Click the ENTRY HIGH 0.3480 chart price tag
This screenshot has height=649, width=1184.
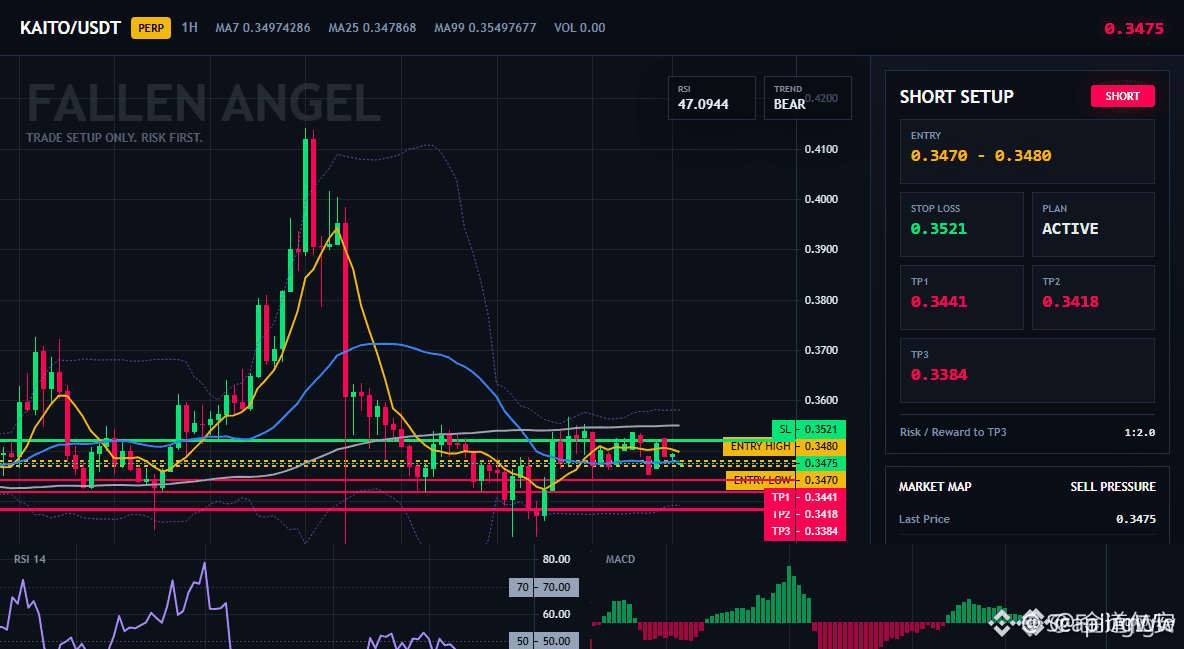click(x=784, y=446)
